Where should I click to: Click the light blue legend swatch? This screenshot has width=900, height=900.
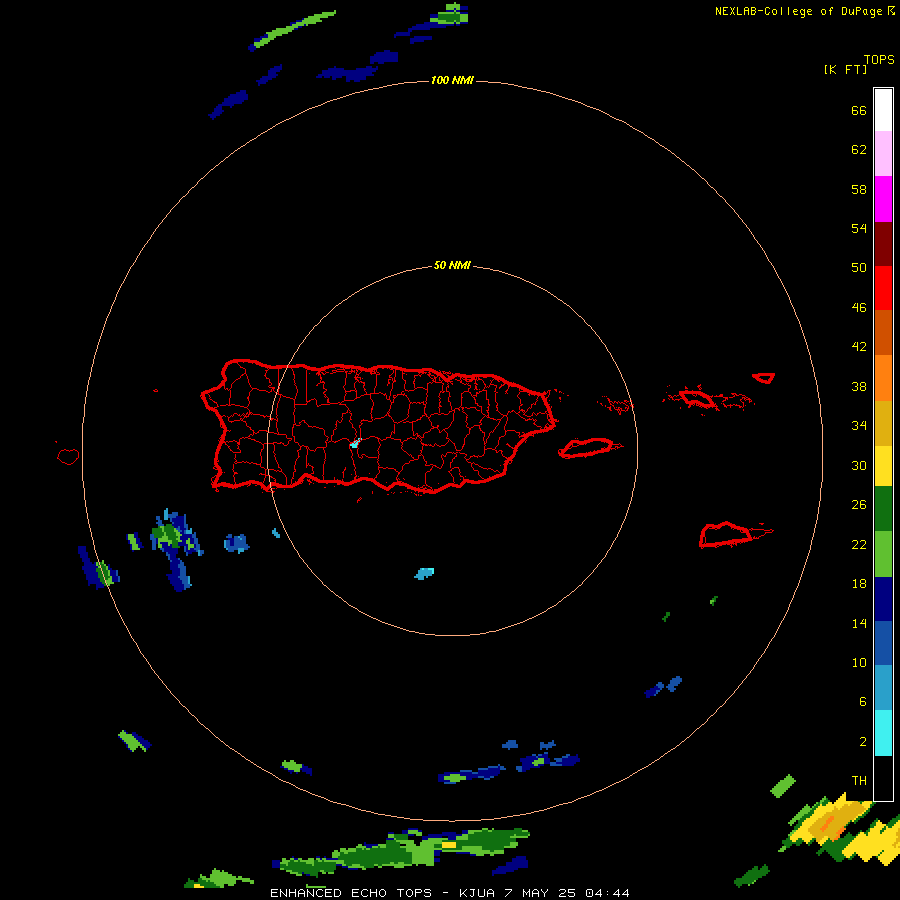883,688
